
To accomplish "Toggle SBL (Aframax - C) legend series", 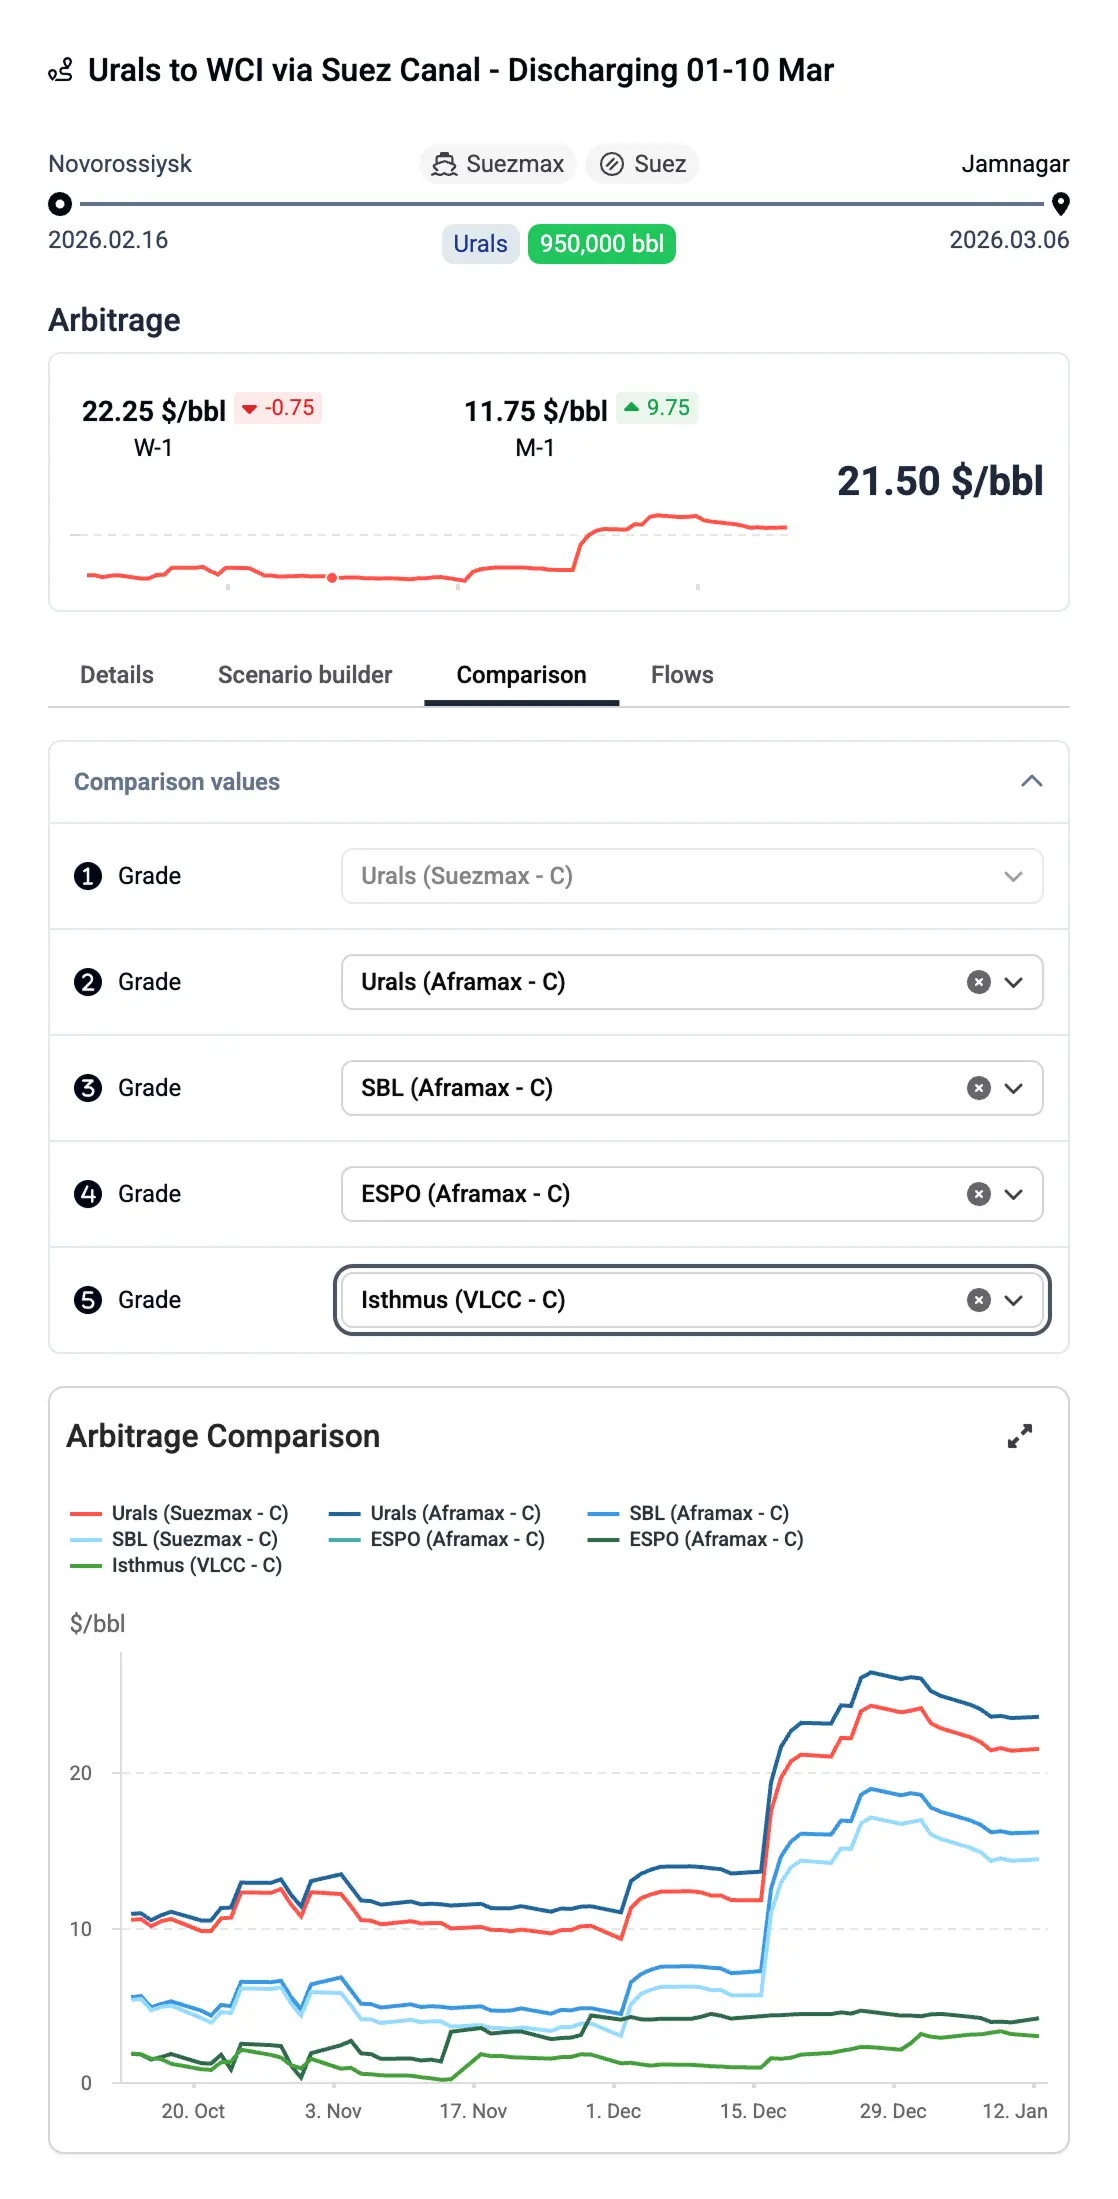I will tap(689, 1513).
